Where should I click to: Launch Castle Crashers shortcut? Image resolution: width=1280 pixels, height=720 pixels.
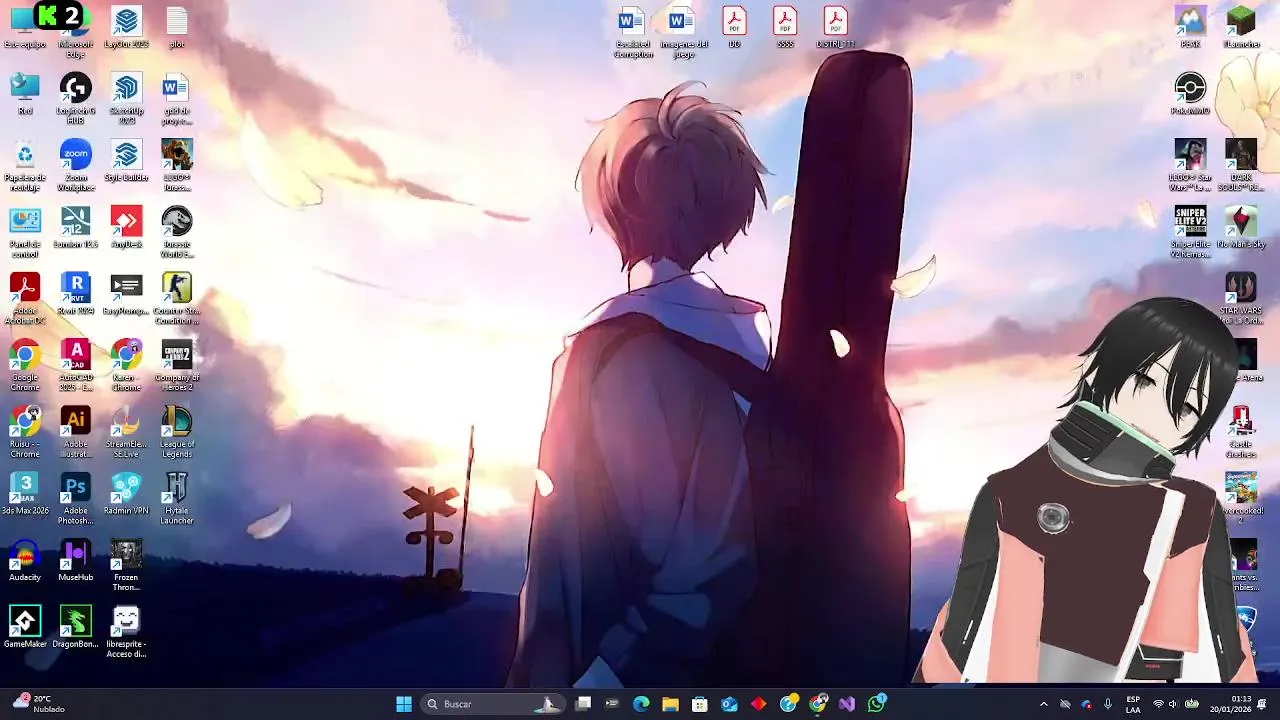pyautogui.click(x=1241, y=432)
